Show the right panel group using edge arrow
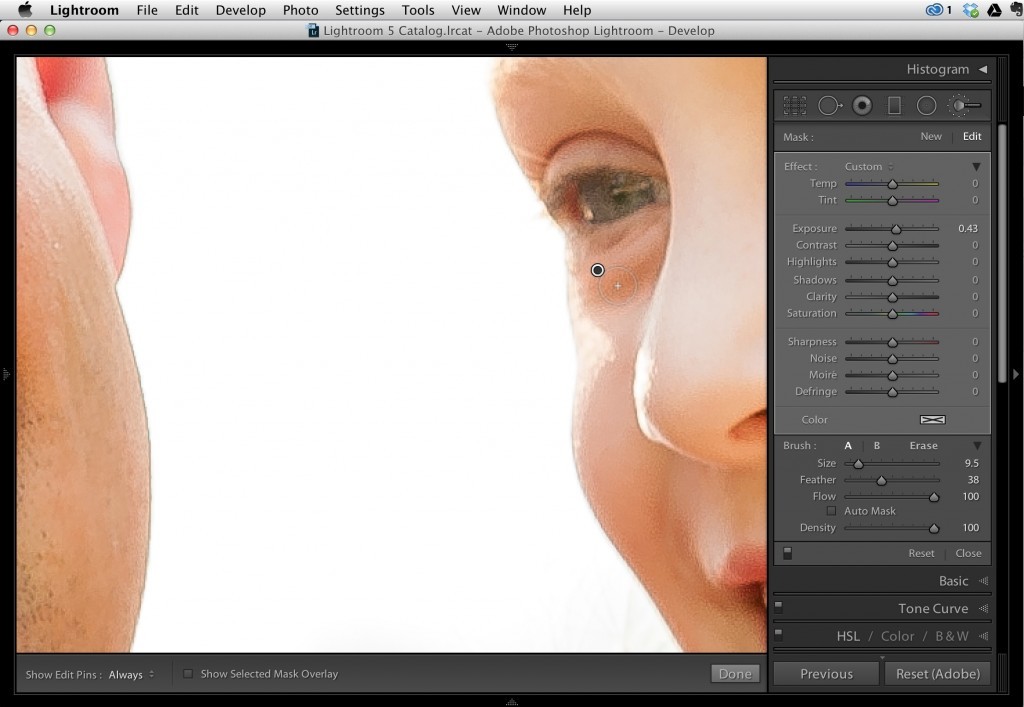1024x707 pixels. click(x=1016, y=374)
